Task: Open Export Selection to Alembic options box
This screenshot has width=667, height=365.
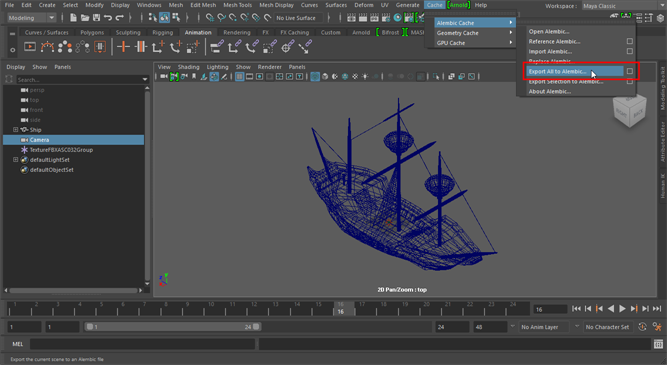Action: coord(630,81)
